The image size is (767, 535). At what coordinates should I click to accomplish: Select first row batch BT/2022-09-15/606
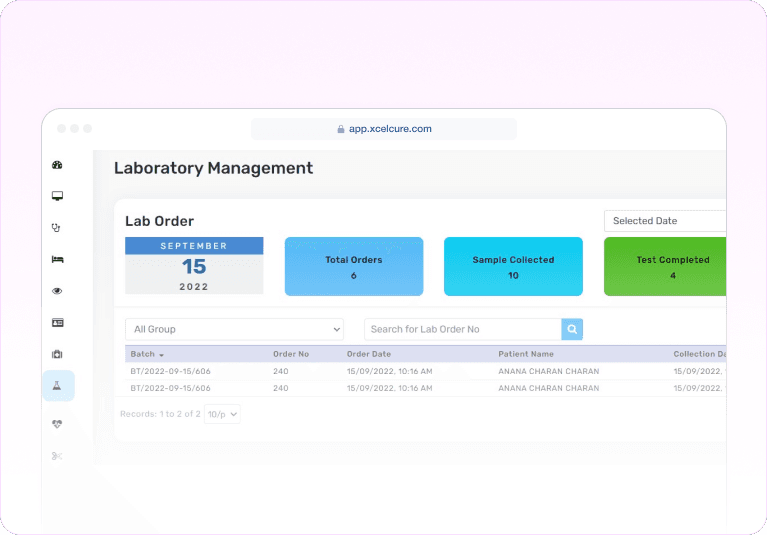[x=170, y=371]
